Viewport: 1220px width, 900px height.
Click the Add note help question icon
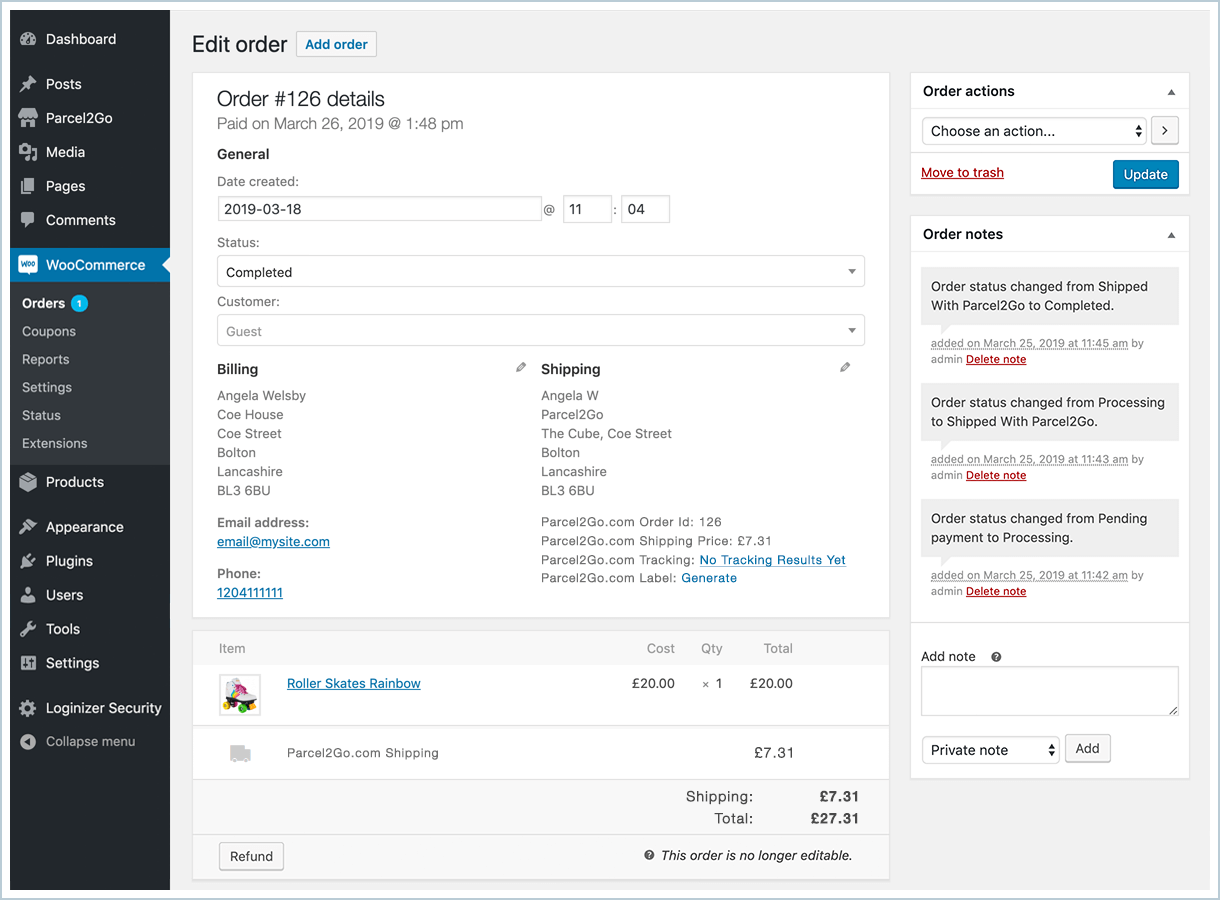(x=996, y=657)
